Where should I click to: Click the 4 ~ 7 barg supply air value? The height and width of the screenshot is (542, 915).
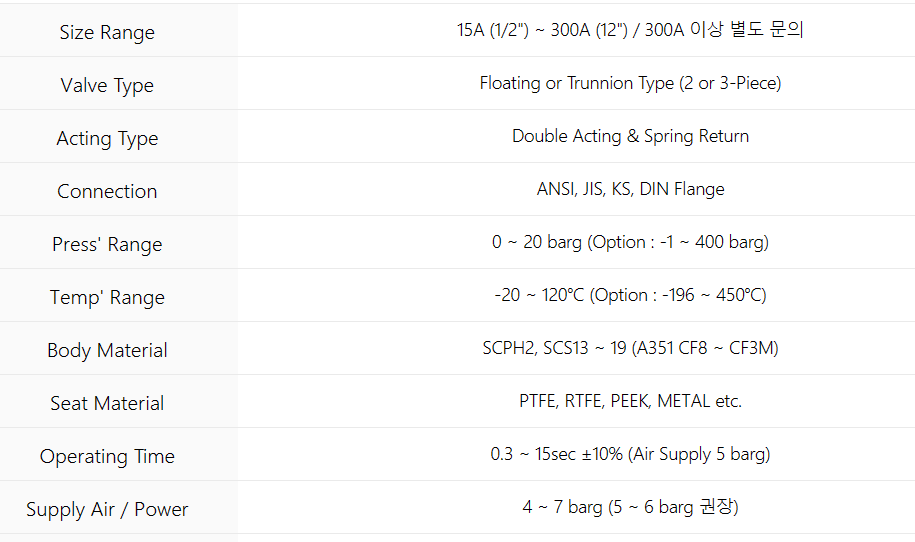tap(630, 507)
